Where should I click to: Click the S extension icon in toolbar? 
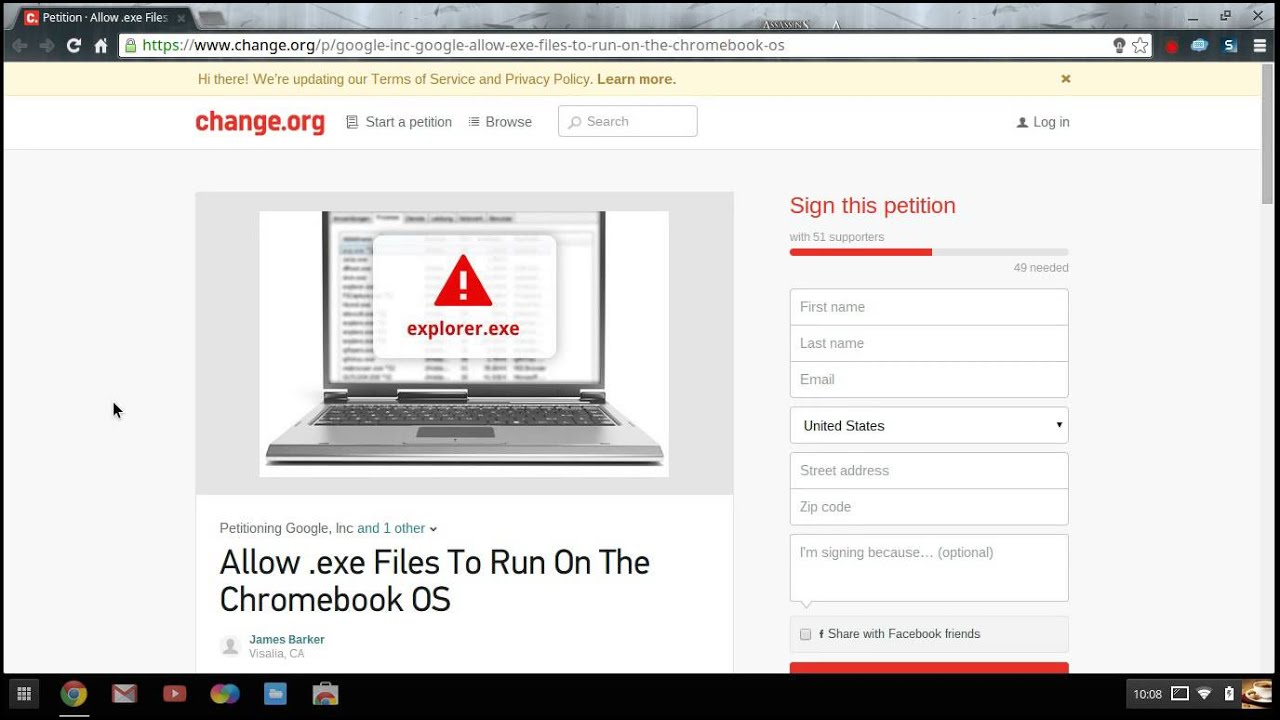(1230, 45)
